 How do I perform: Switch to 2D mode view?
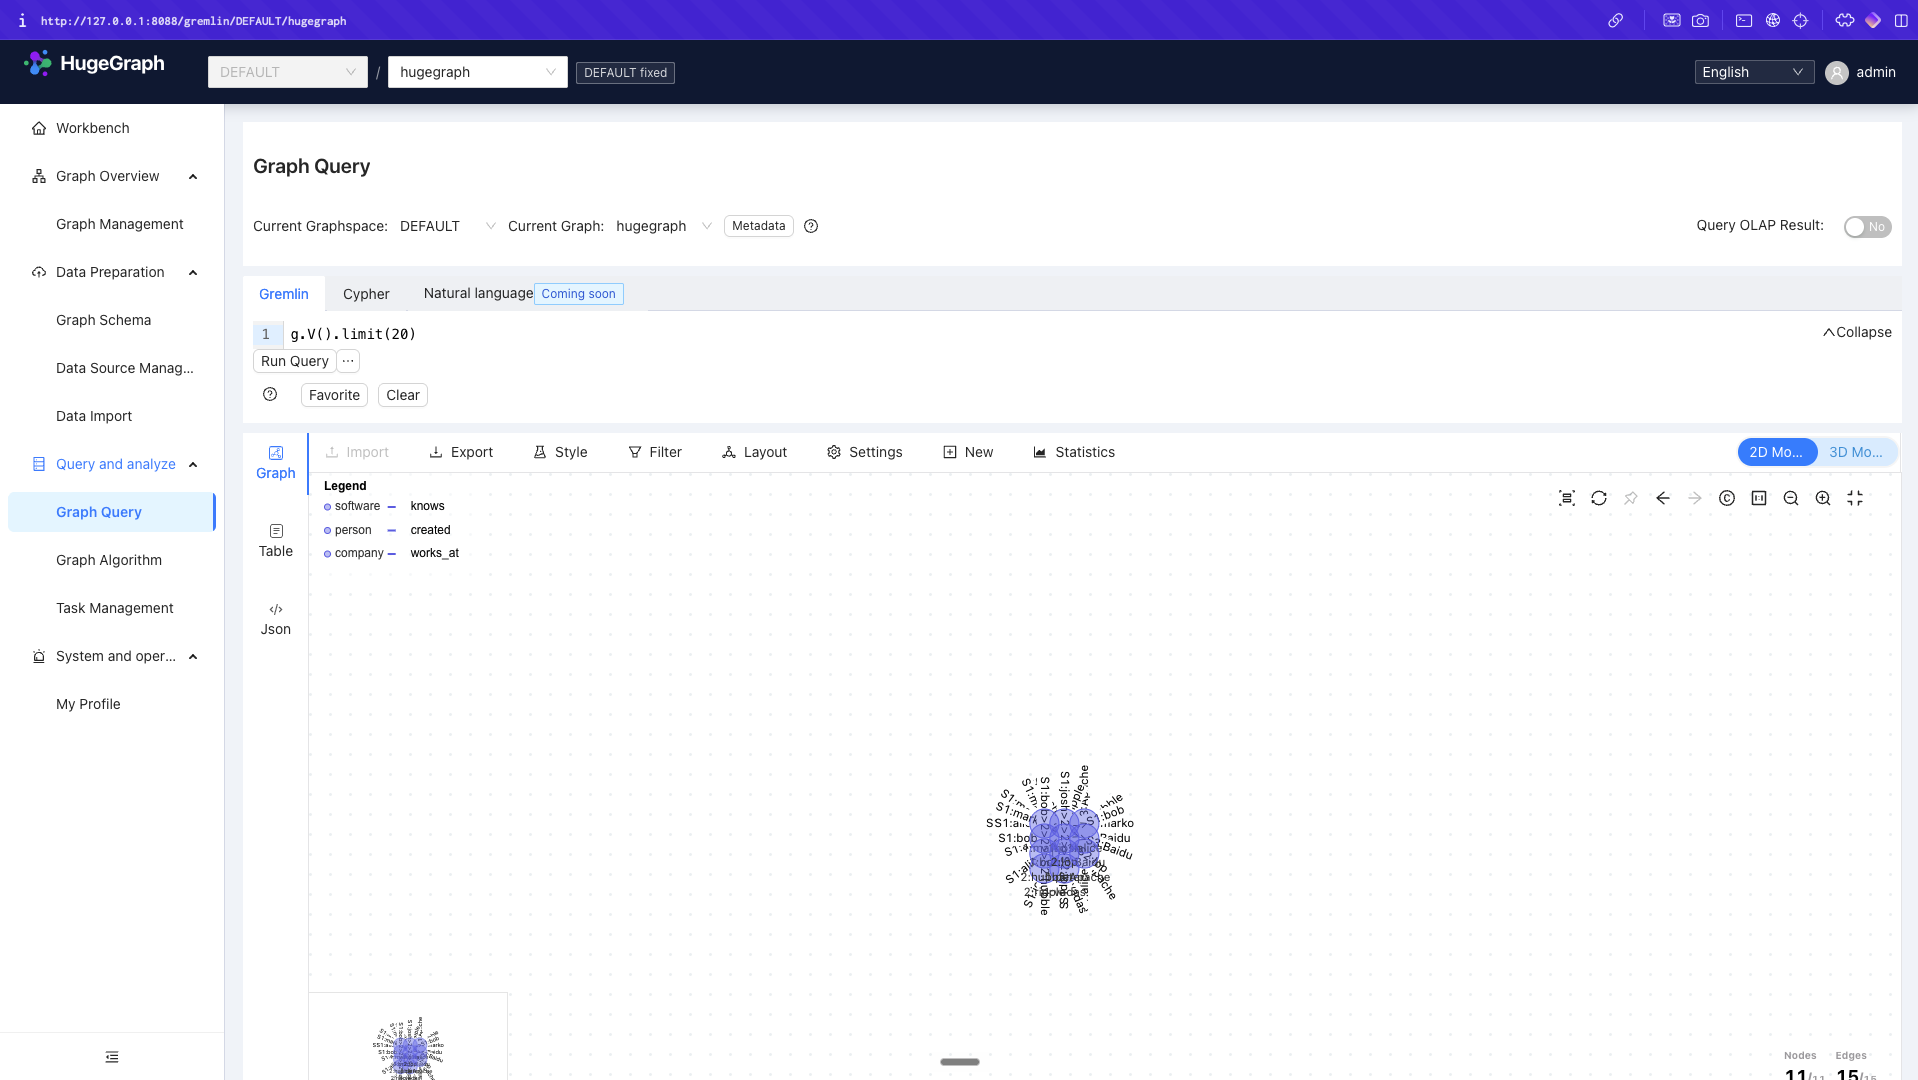point(1777,452)
